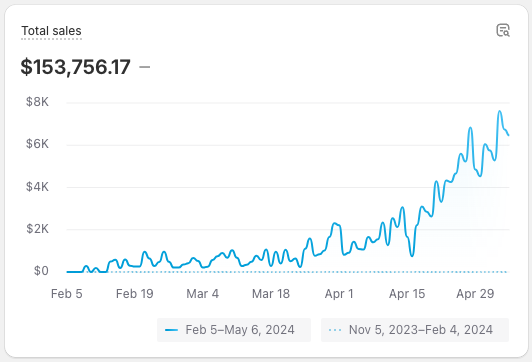The image size is (532, 362).
Task: Click the Apr 1 date label
Action: [x=339, y=294]
